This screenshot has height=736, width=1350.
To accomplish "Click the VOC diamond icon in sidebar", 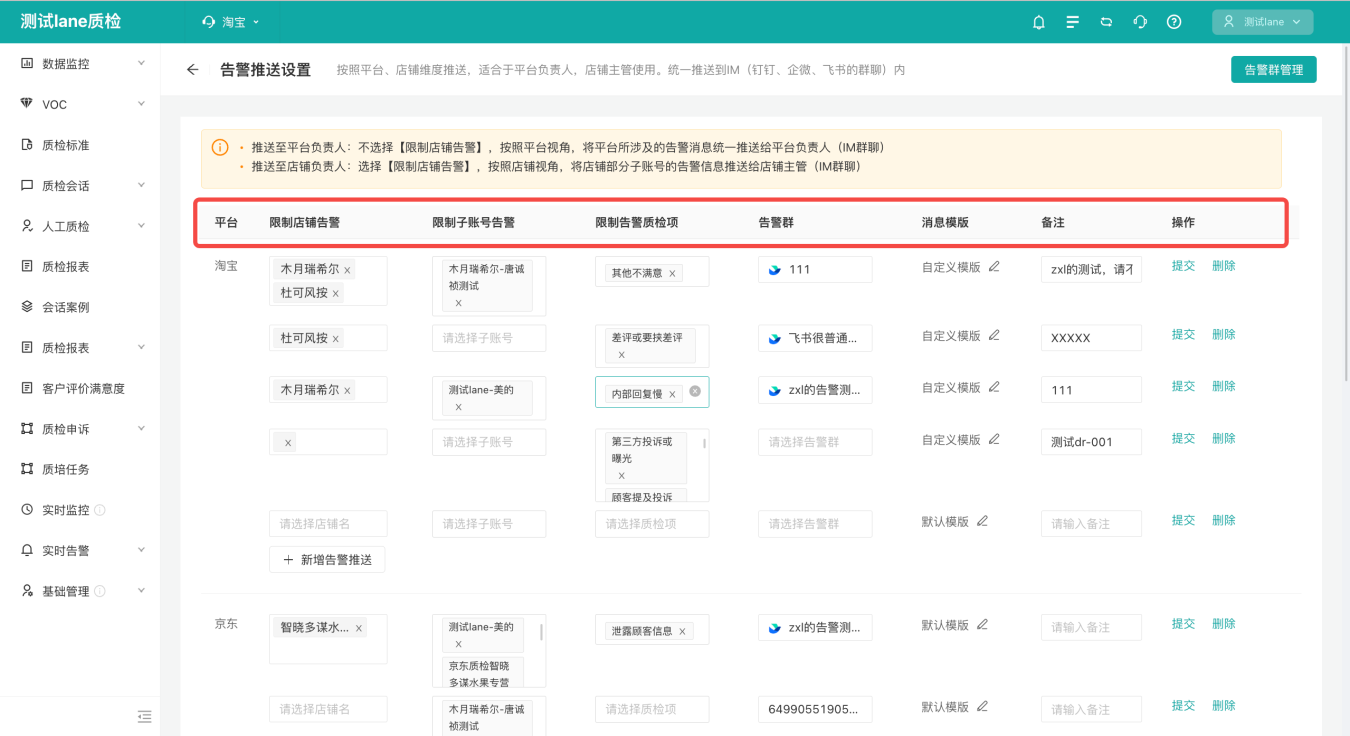I will tap(27, 104).
